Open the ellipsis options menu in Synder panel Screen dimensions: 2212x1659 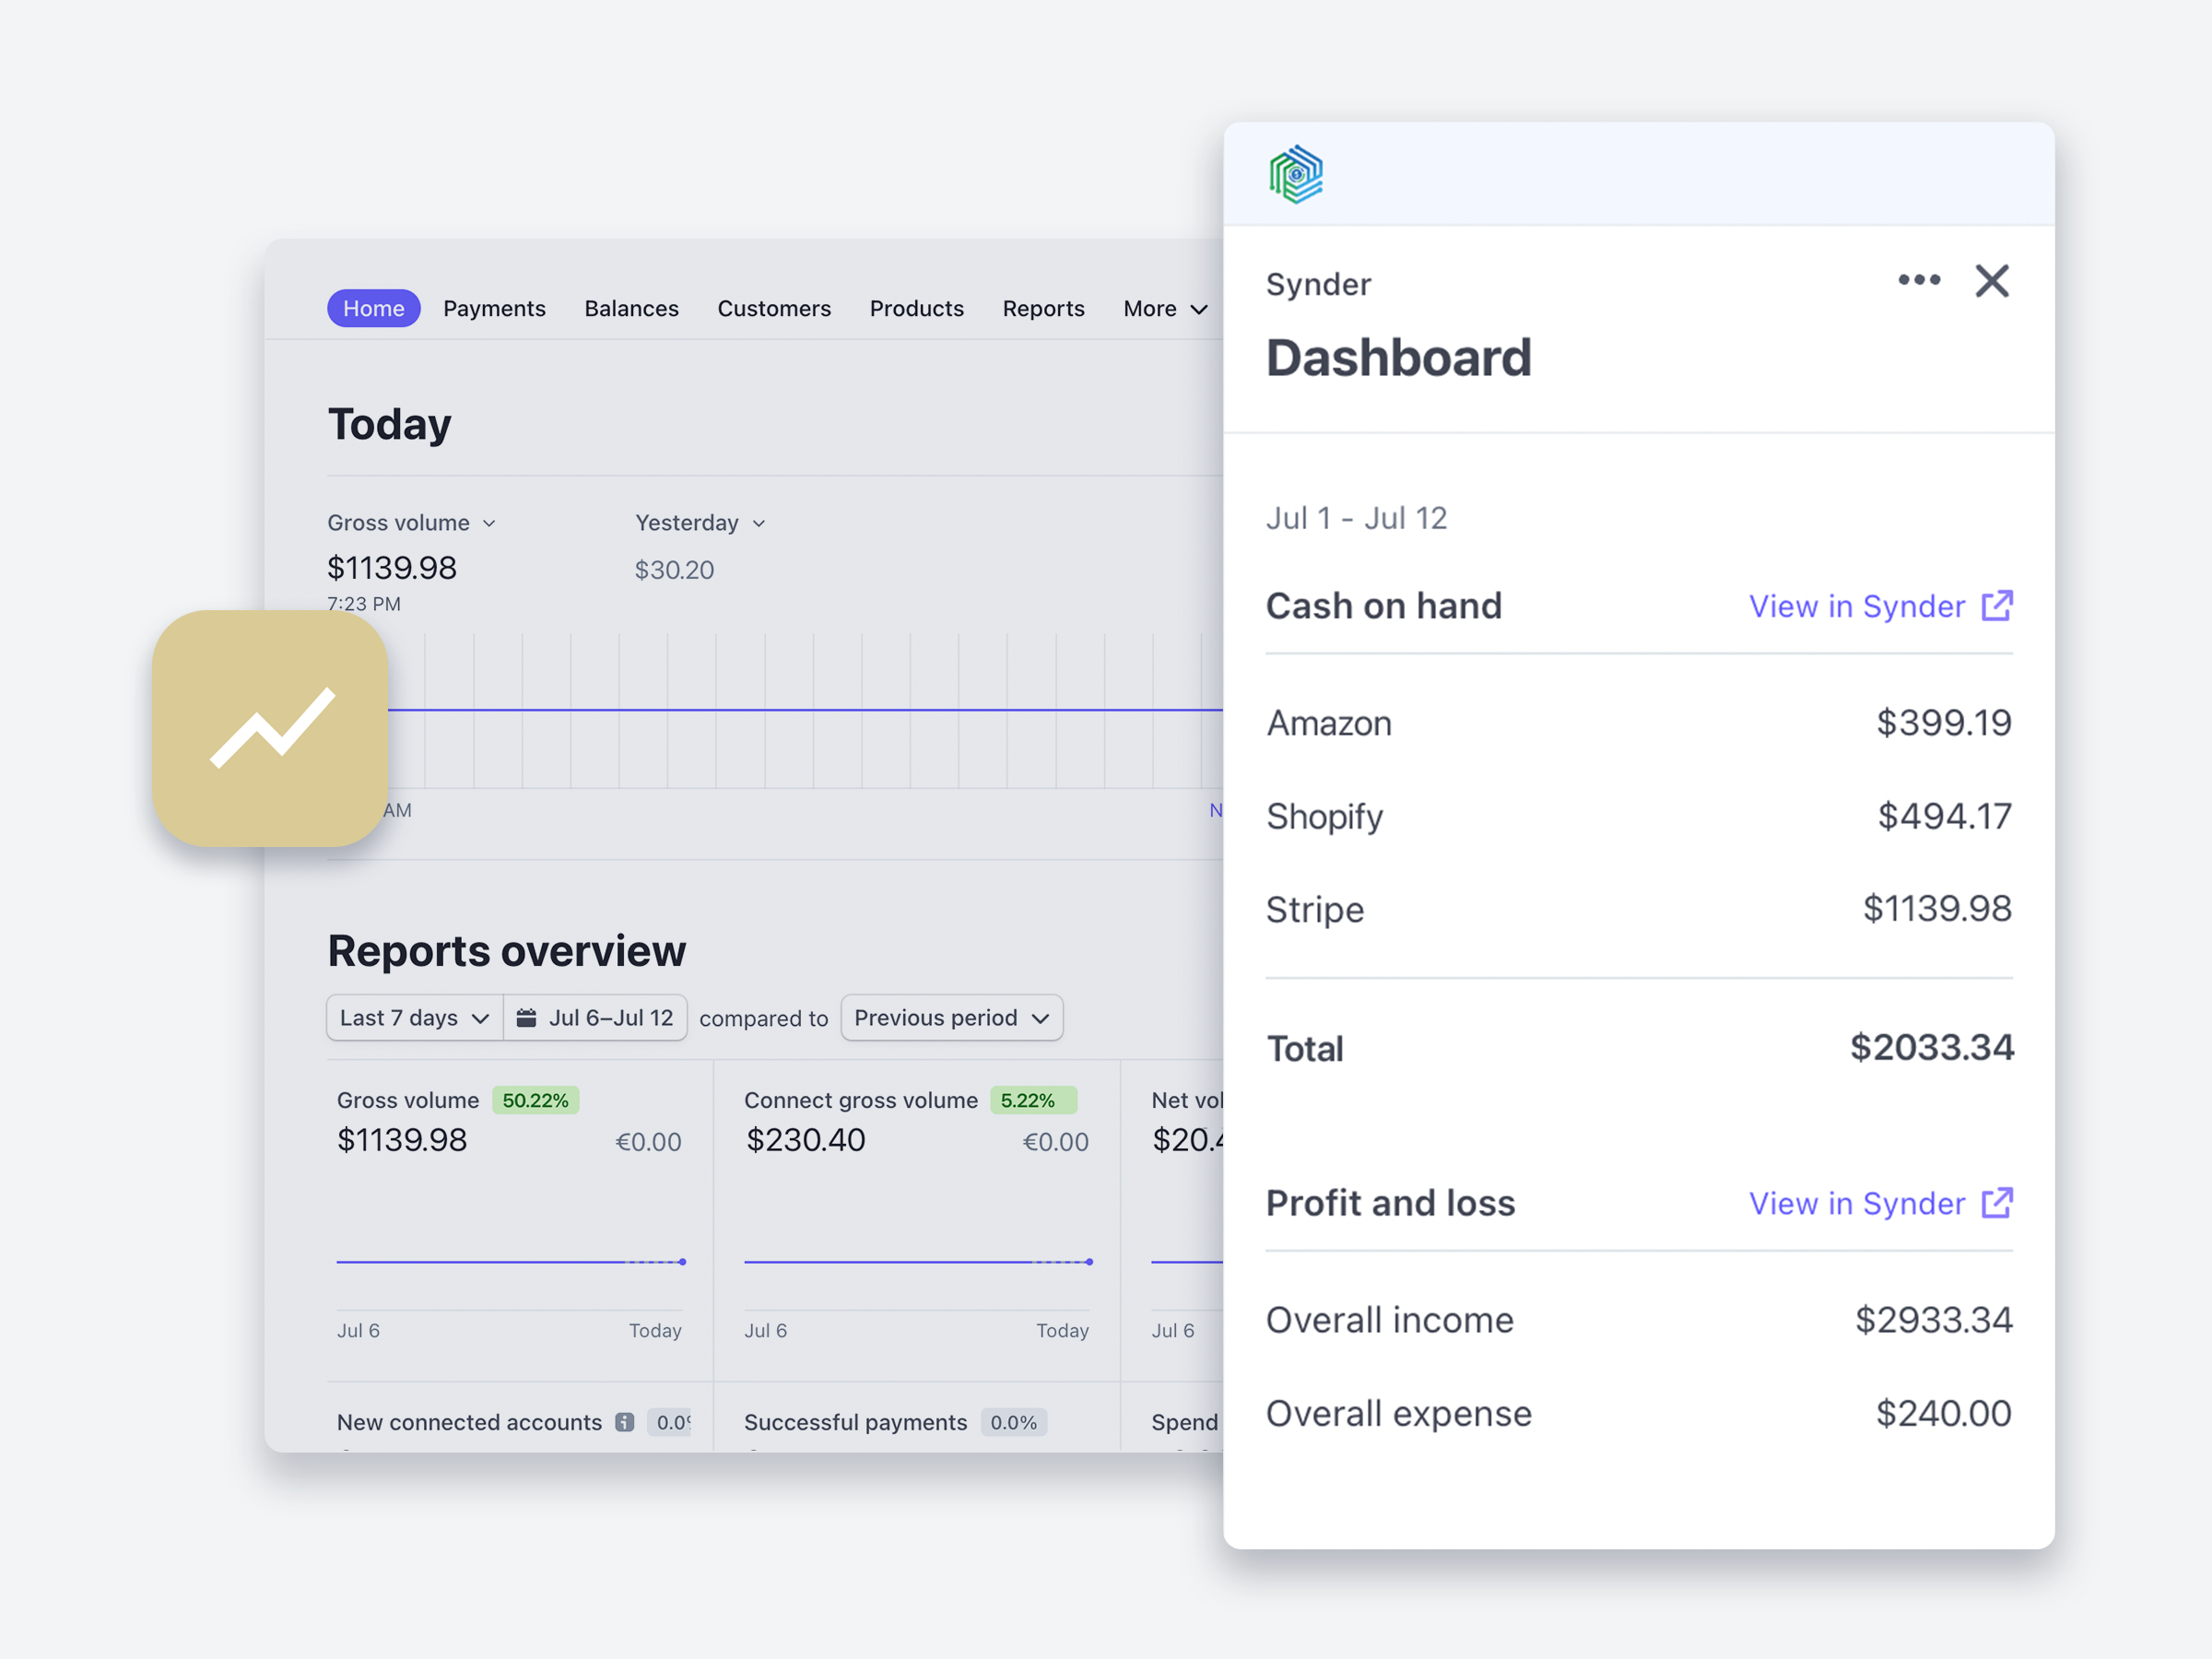tap(1919, 281)
